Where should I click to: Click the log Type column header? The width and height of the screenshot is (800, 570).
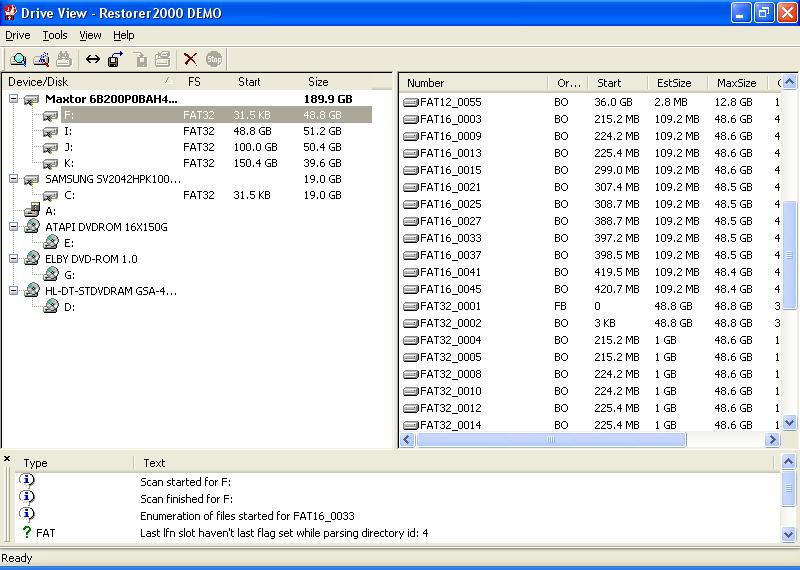tap(76, 463)
